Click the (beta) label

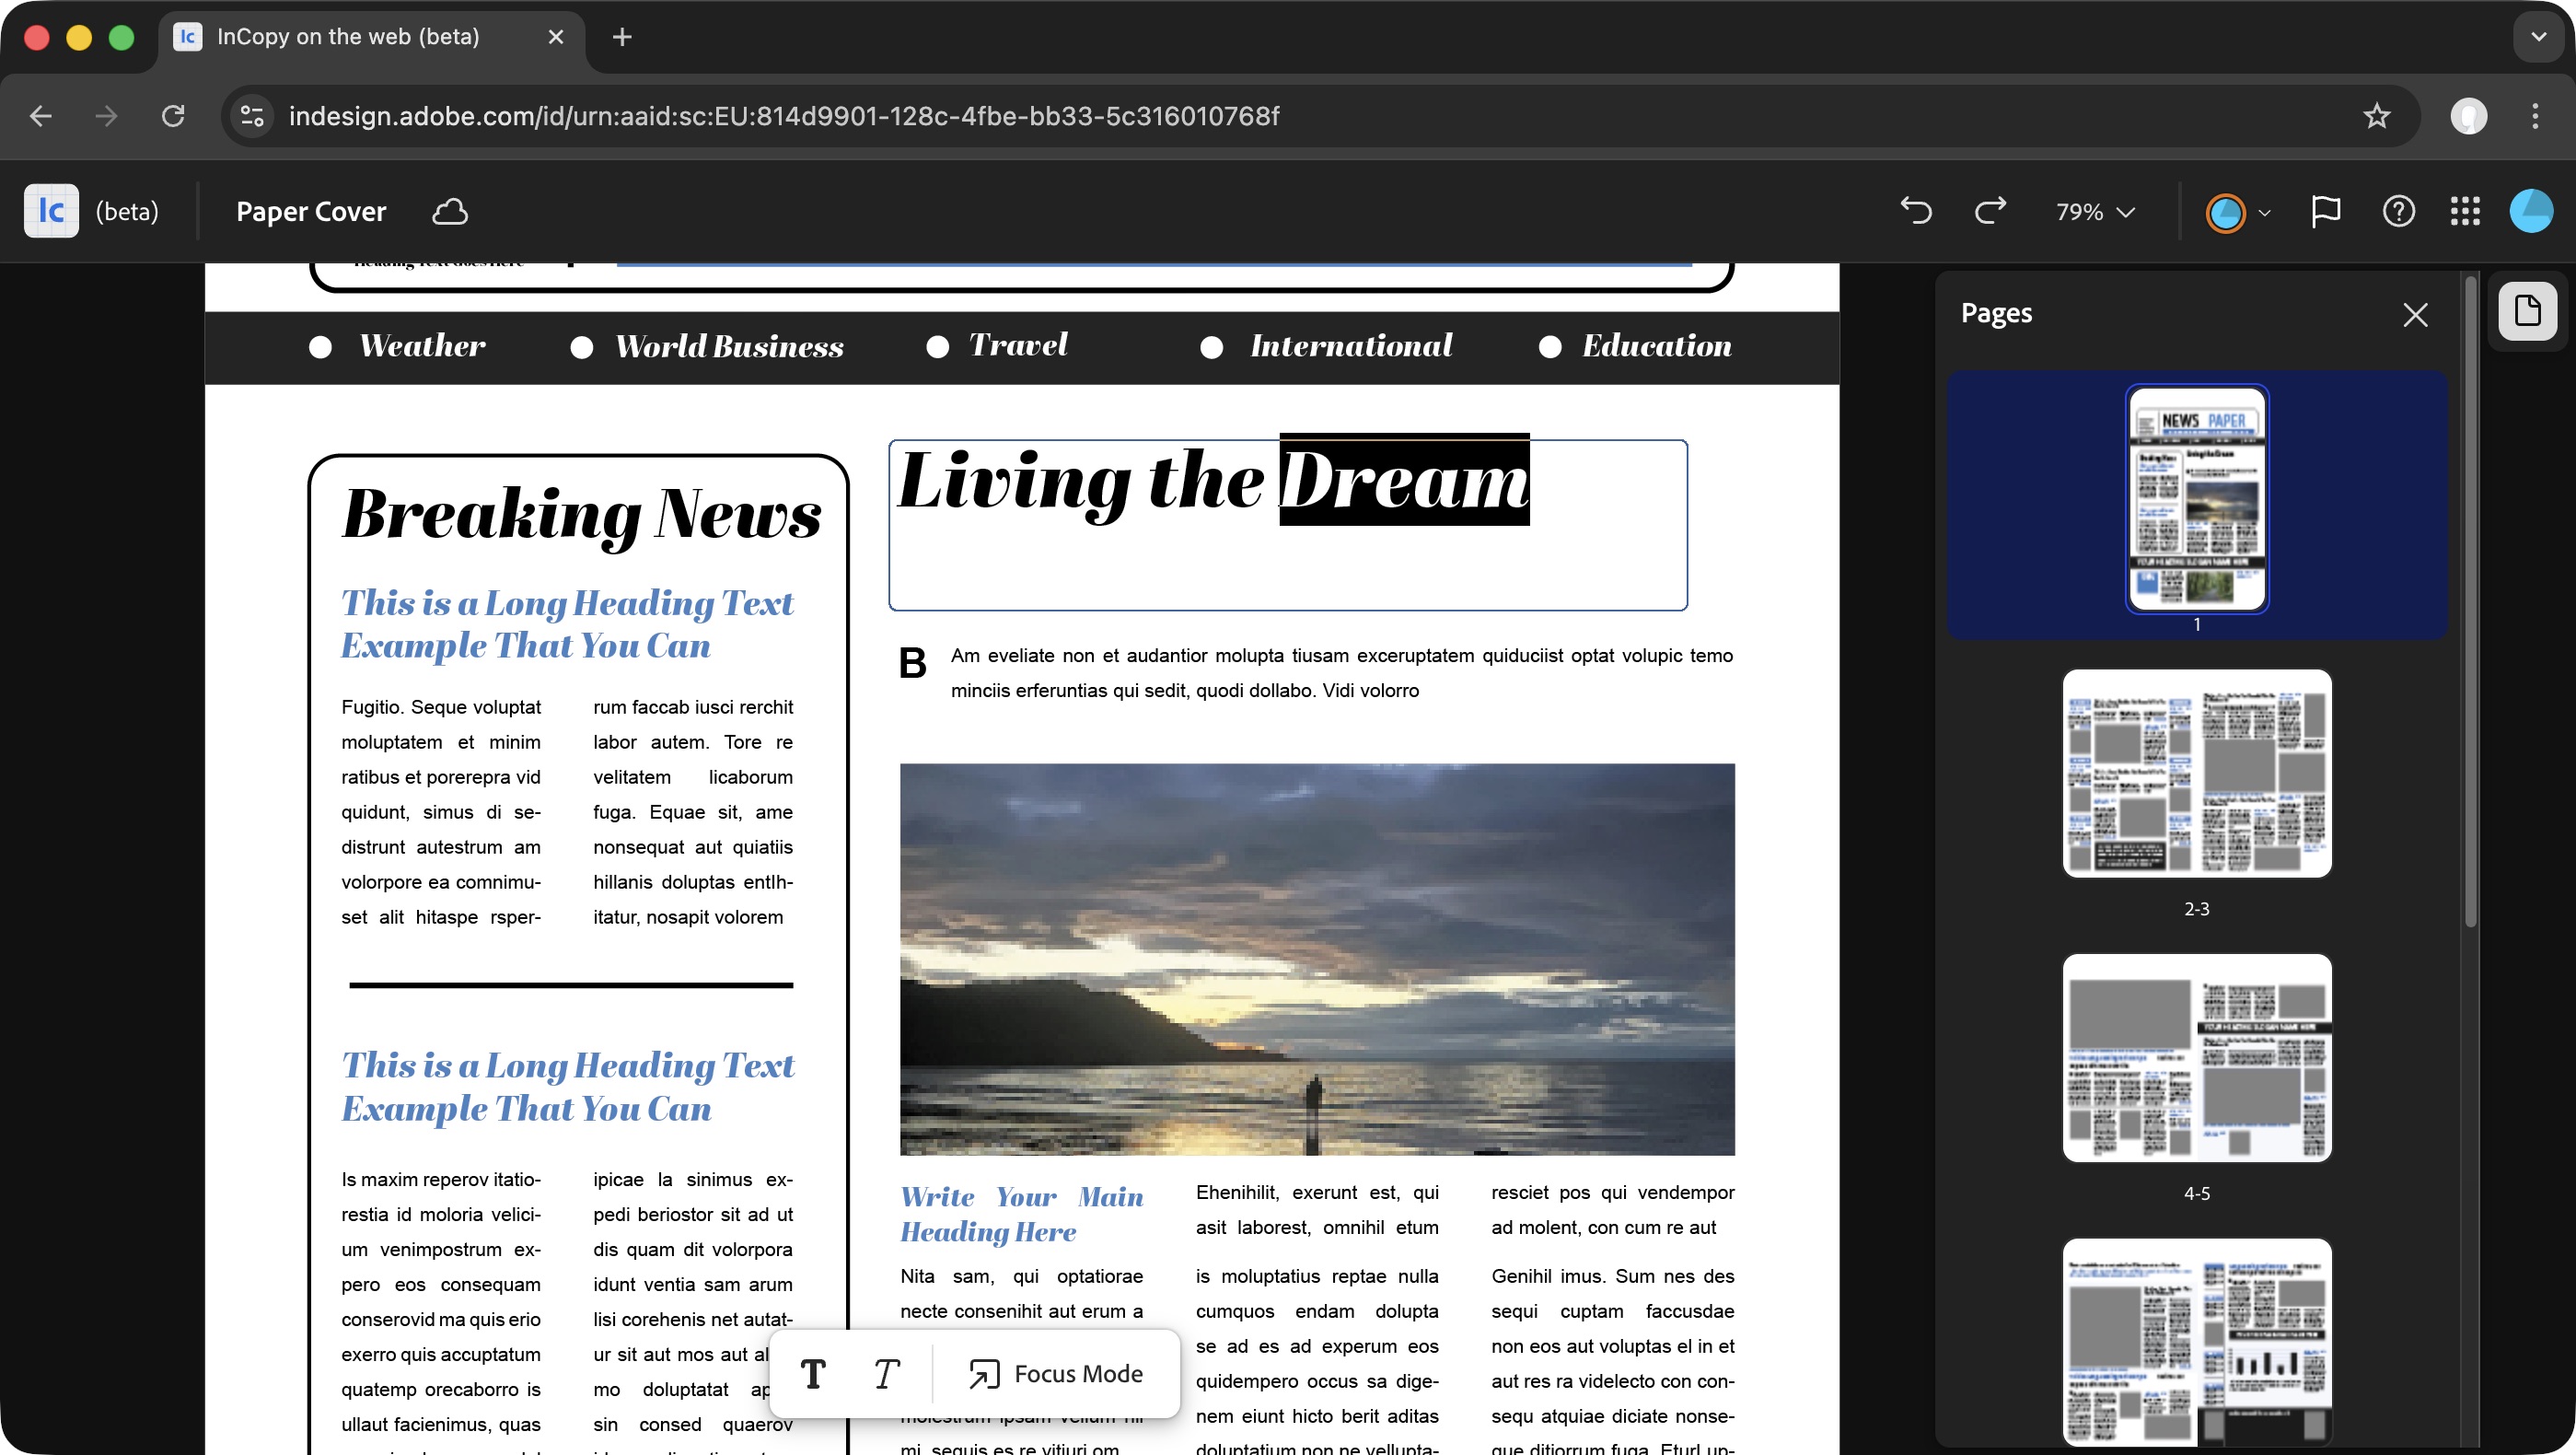(x=127, y=211)
